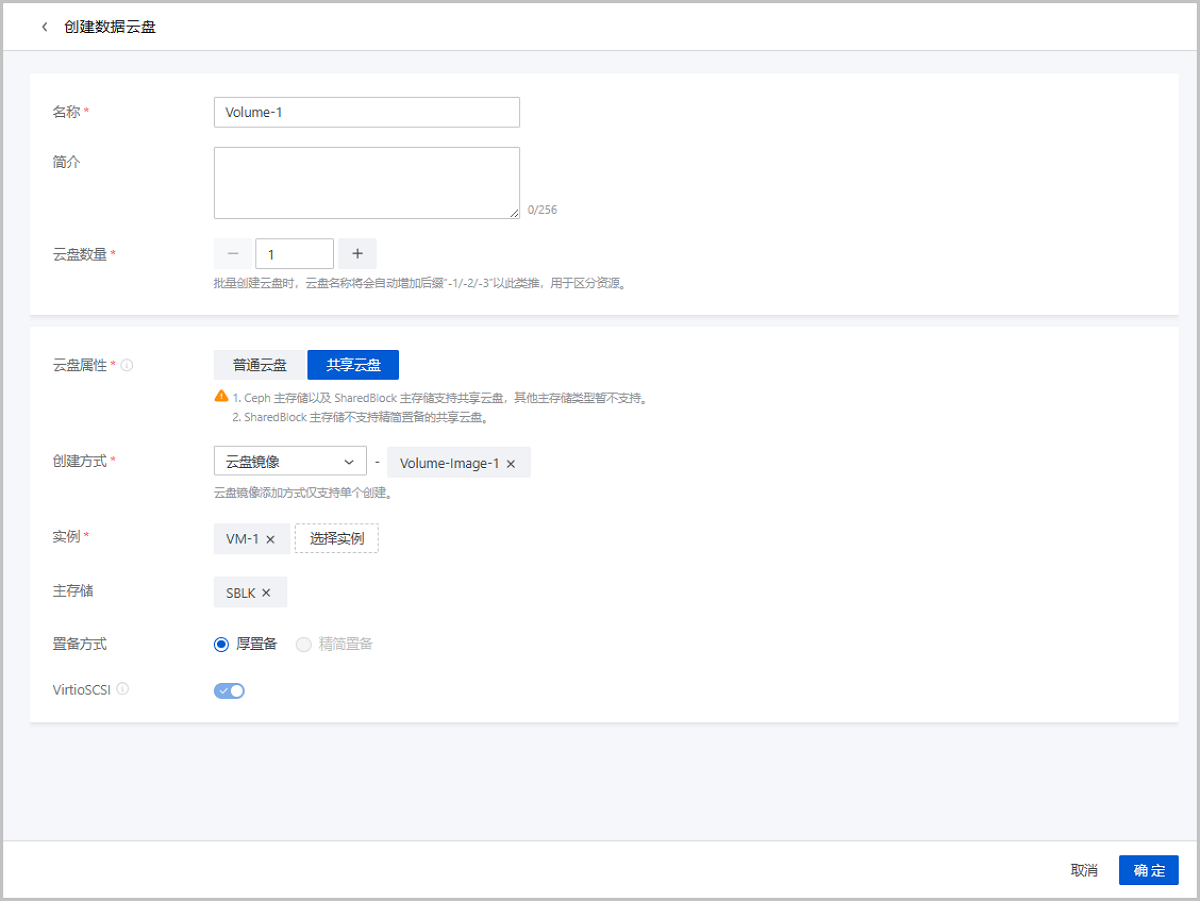
Task: Remove Volume-Image-1 with its x icon
Action: (511, 463)
